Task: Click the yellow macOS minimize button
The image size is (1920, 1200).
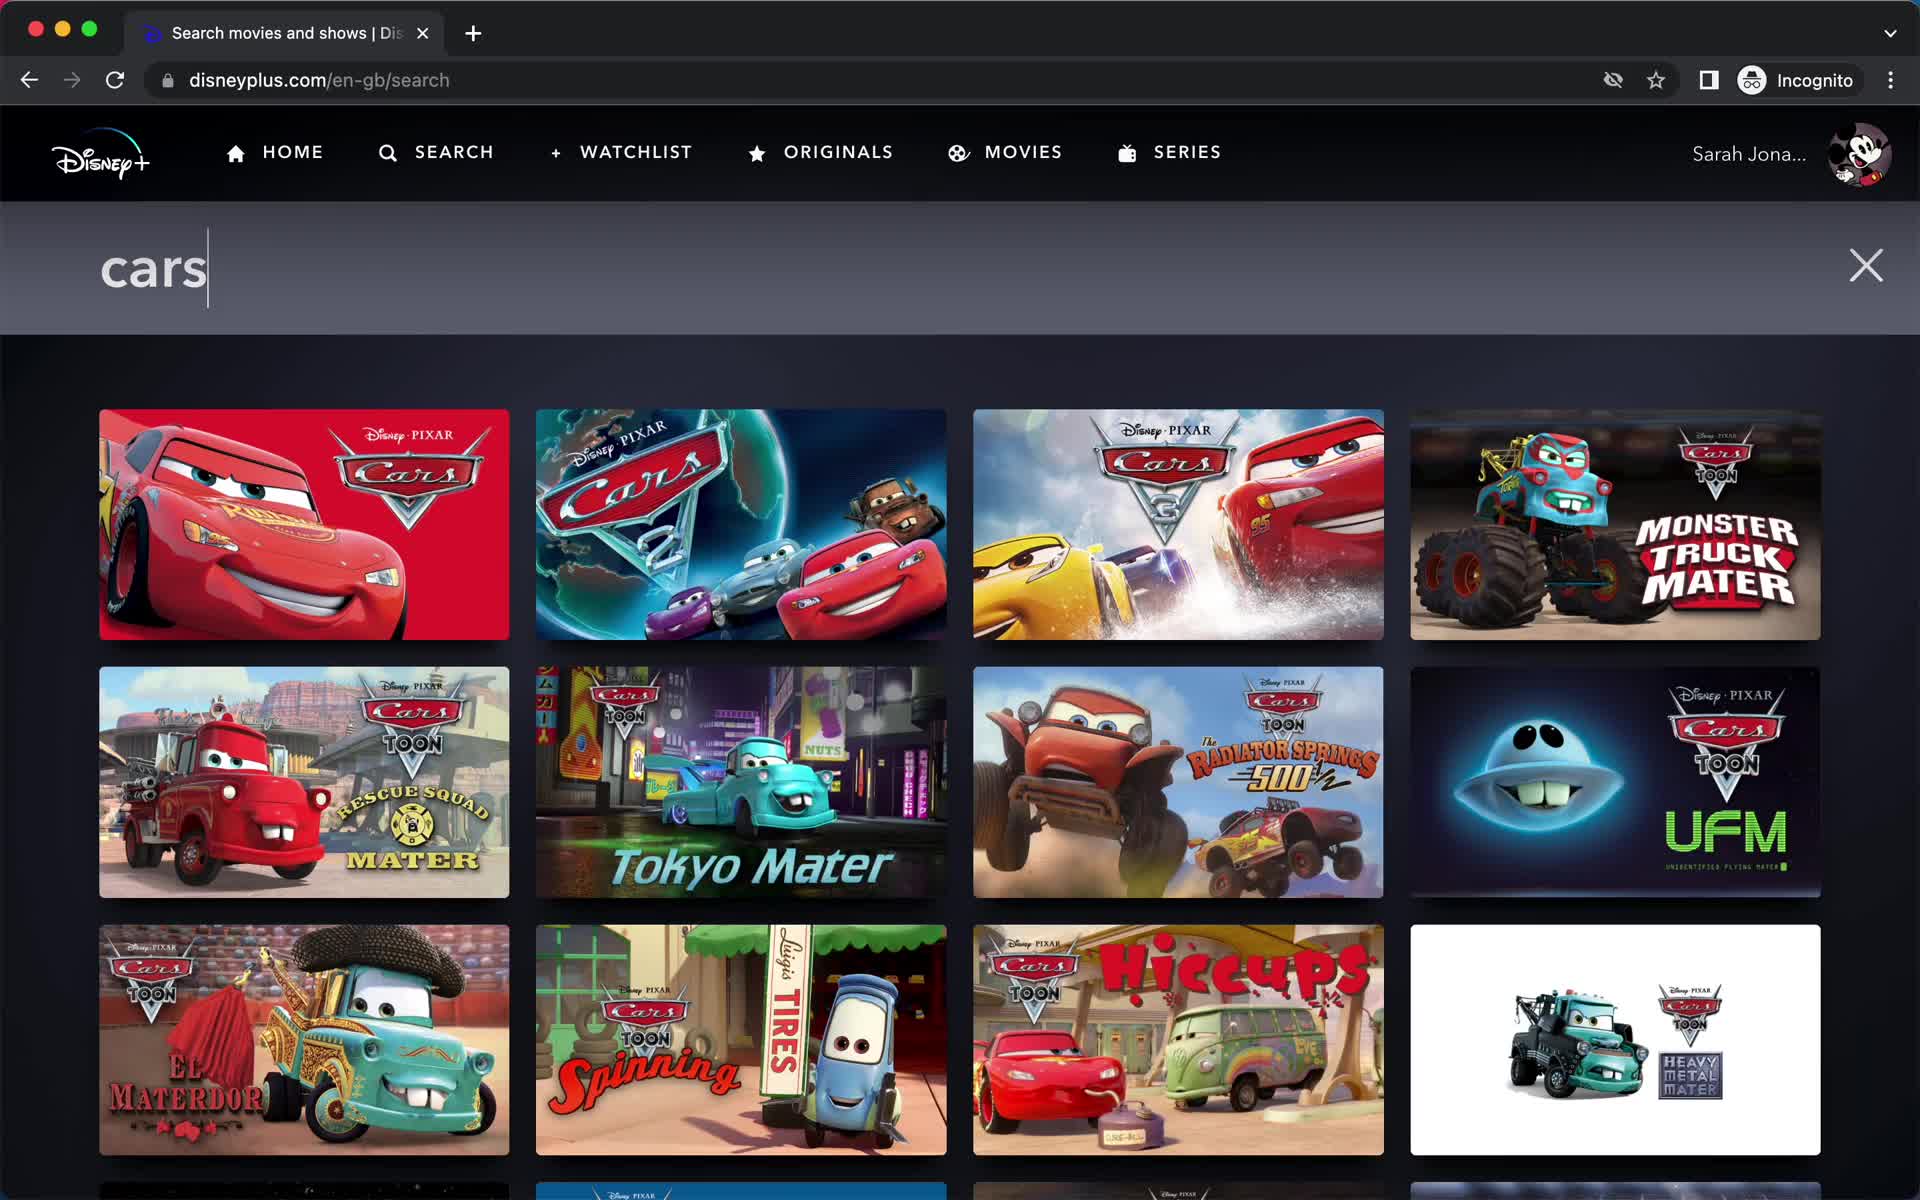Action: 63,29
